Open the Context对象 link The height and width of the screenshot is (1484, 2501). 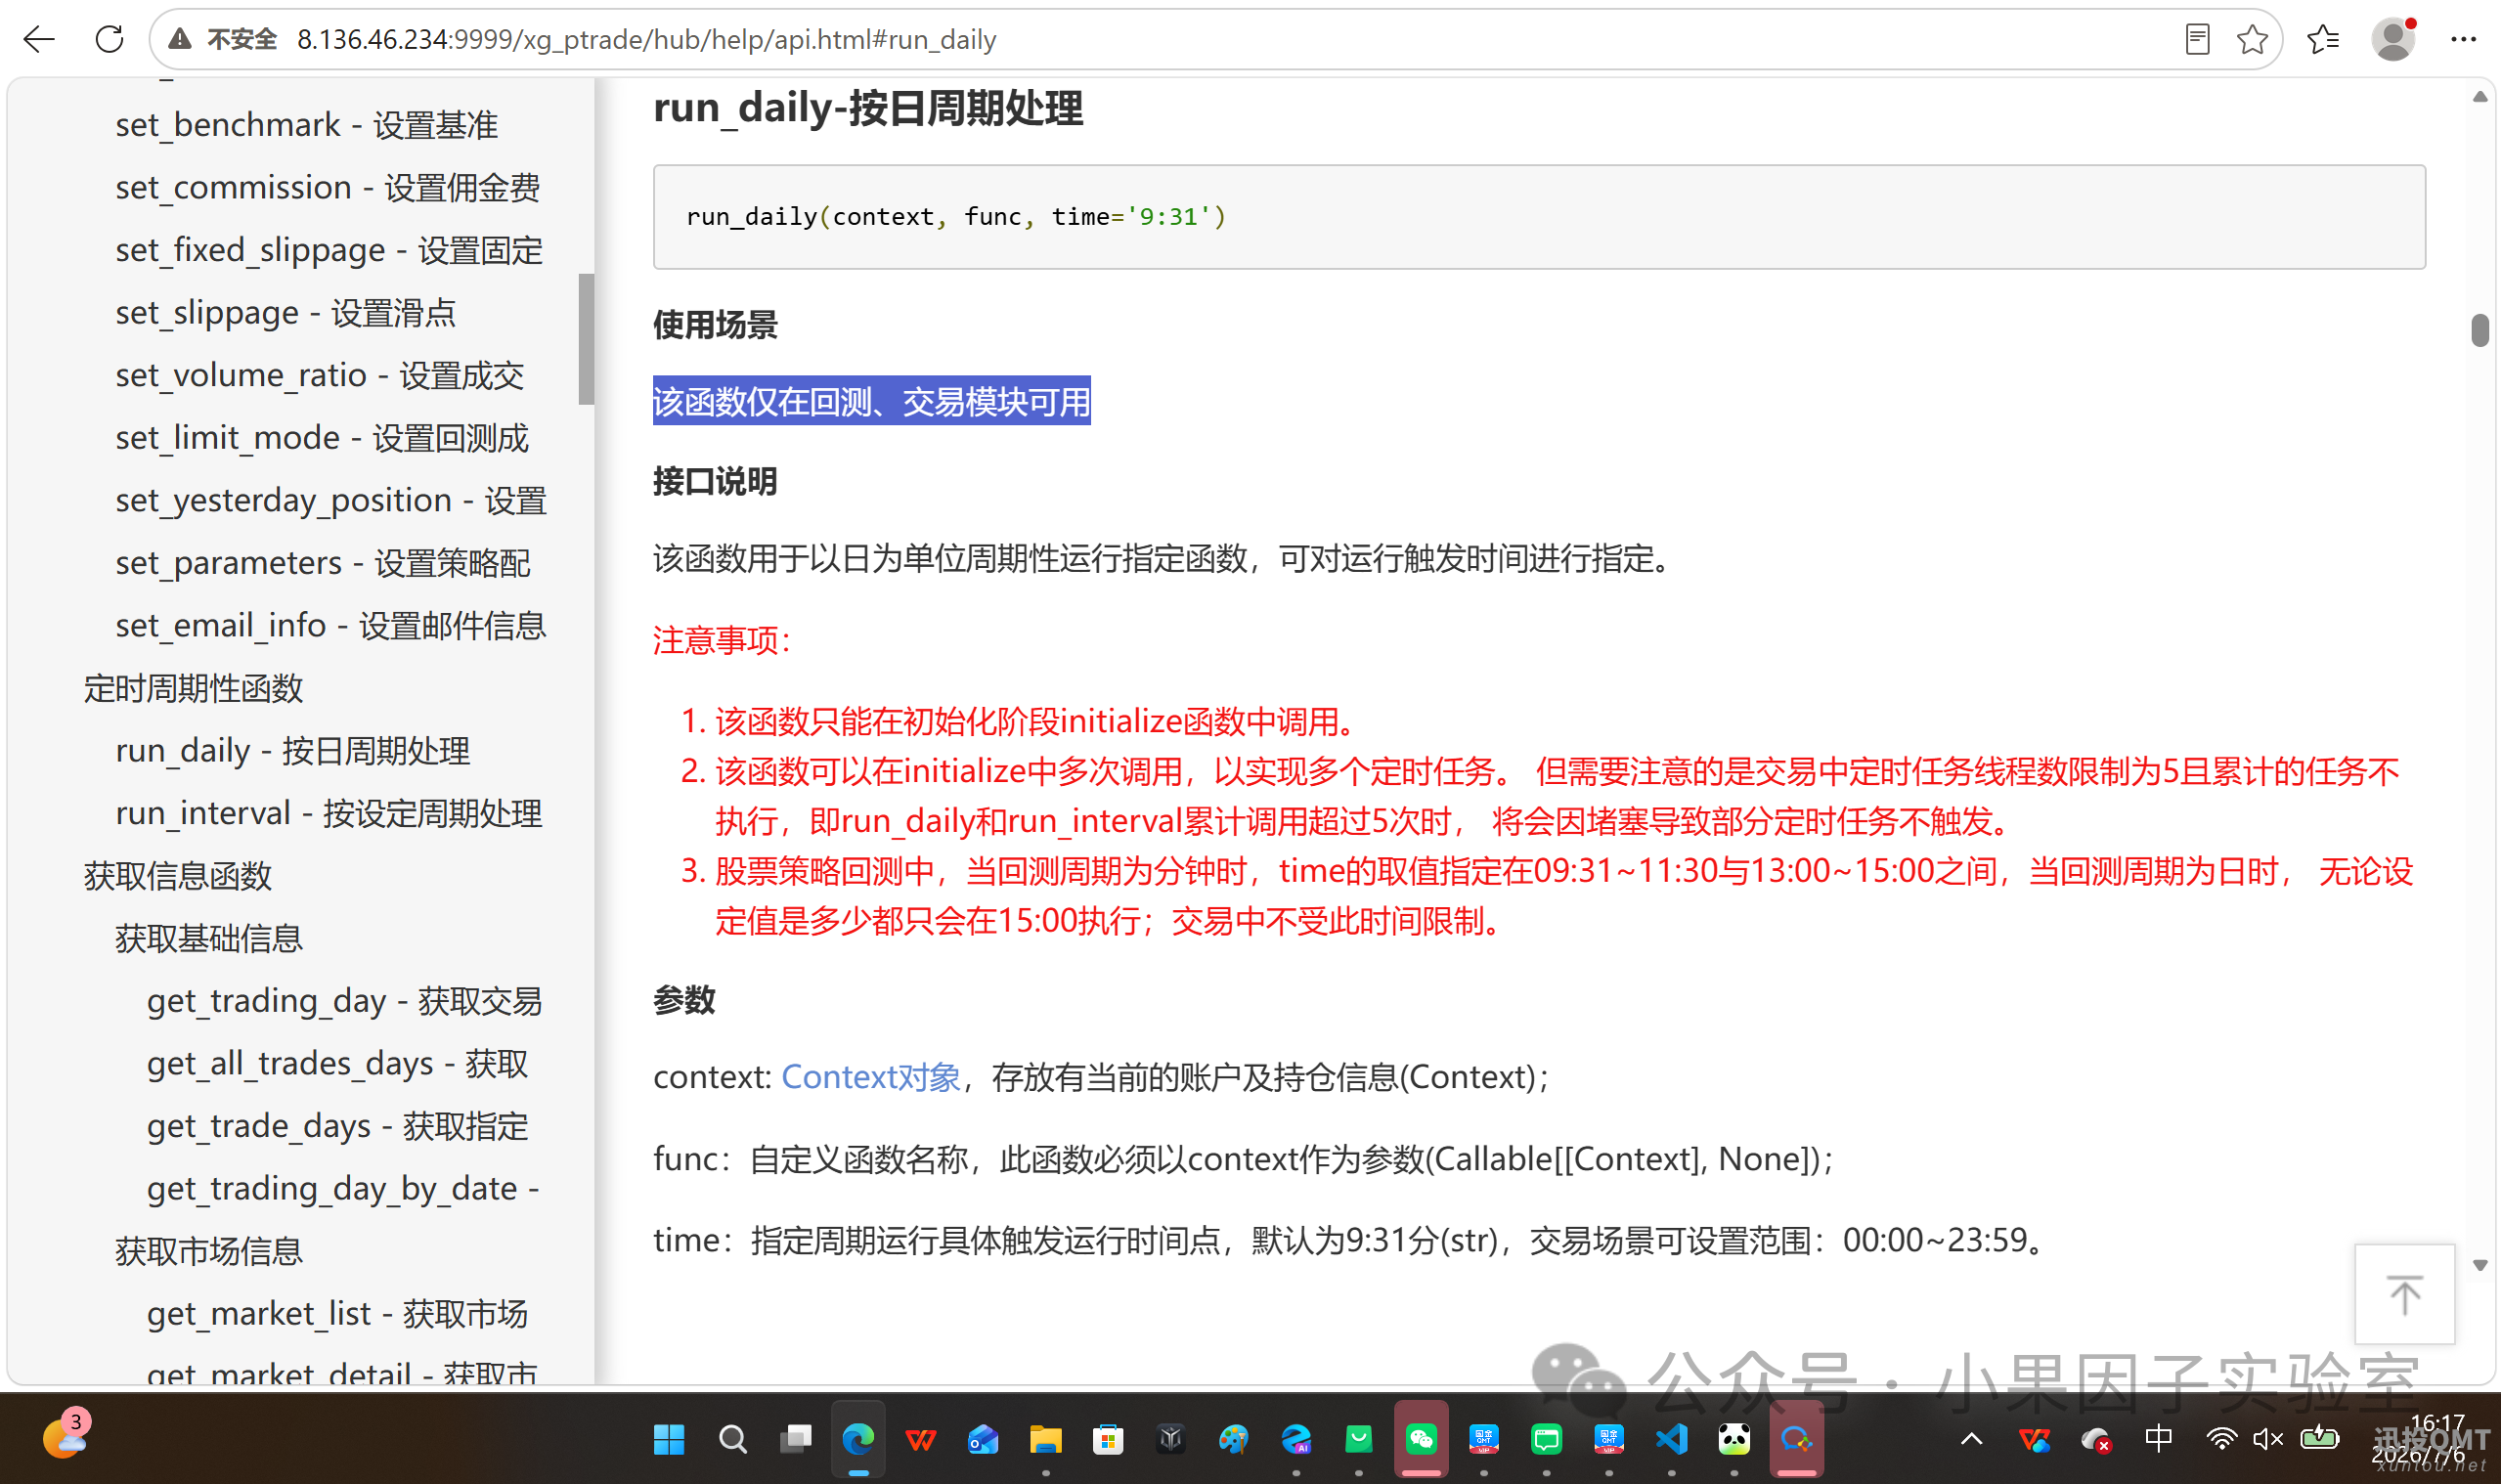click(870, 1077)
